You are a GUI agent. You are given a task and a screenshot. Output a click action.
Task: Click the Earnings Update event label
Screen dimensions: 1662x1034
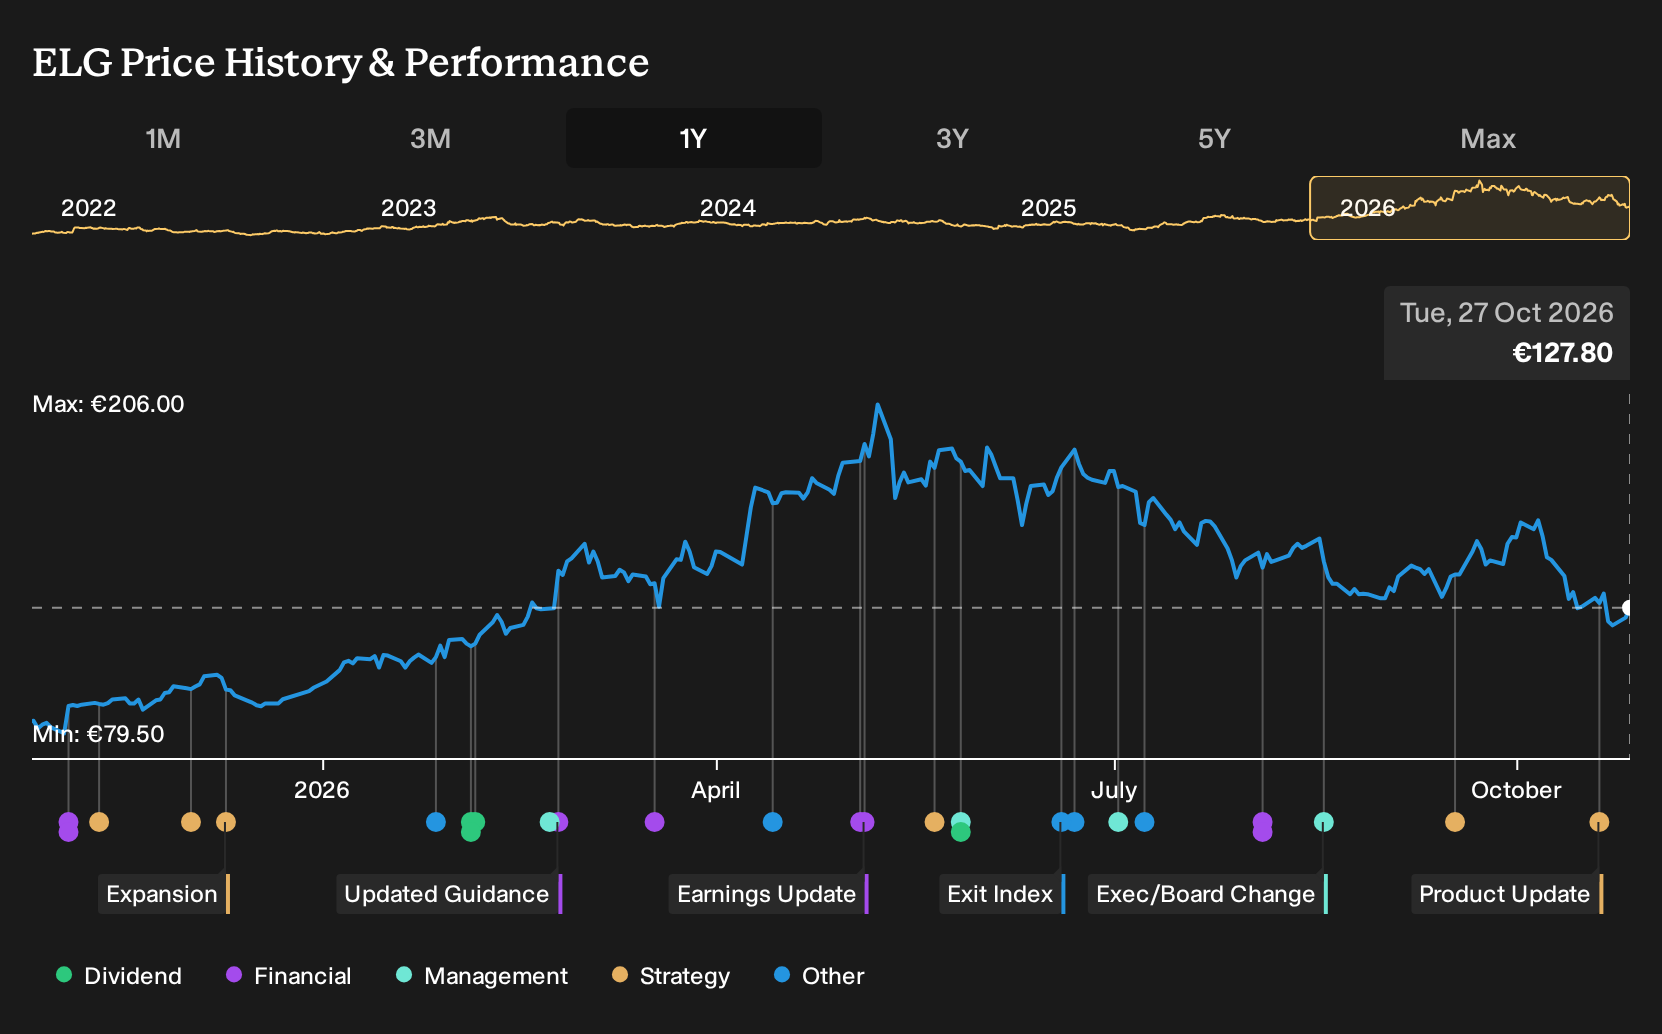(x=768, y=894)
